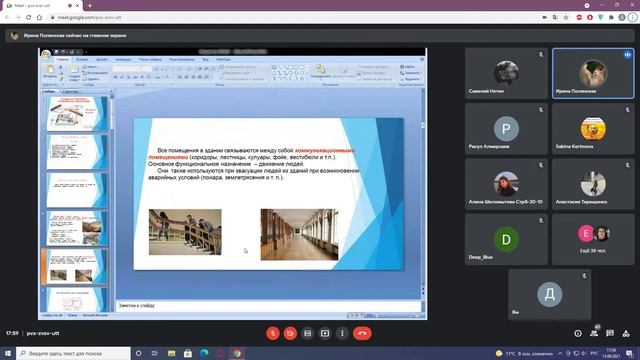Bookmark page with the star icon
Screen dimensions: 640x360
566,18
